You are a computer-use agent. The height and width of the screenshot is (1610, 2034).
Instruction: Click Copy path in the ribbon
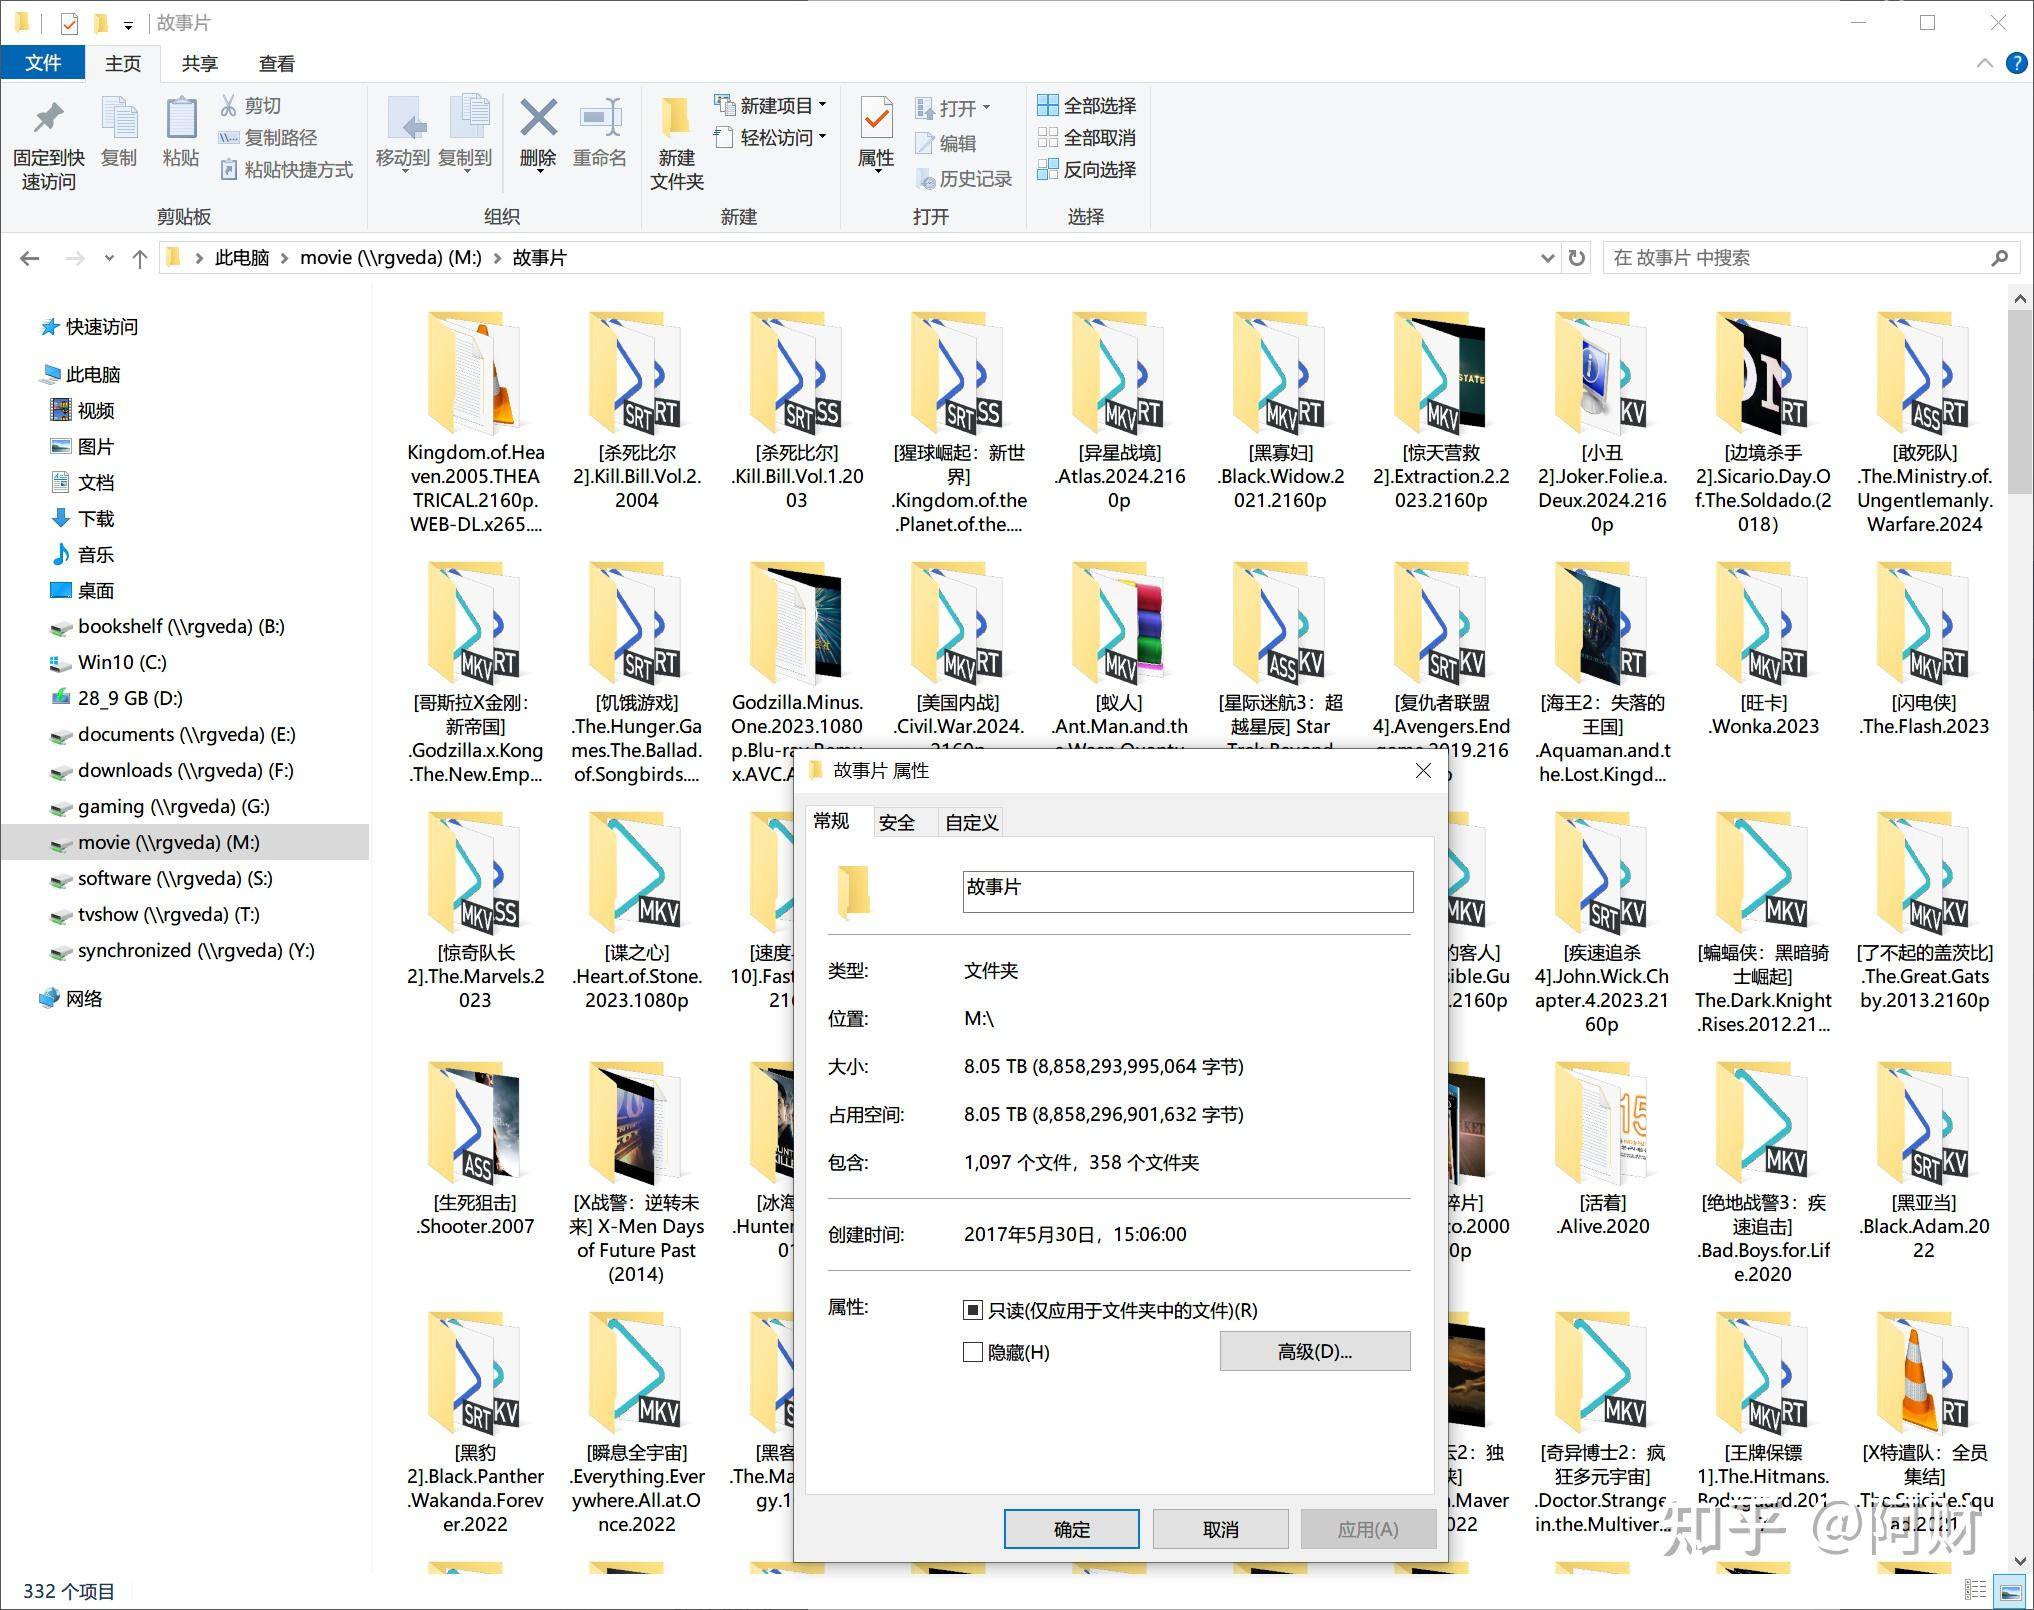pos(268,137)
